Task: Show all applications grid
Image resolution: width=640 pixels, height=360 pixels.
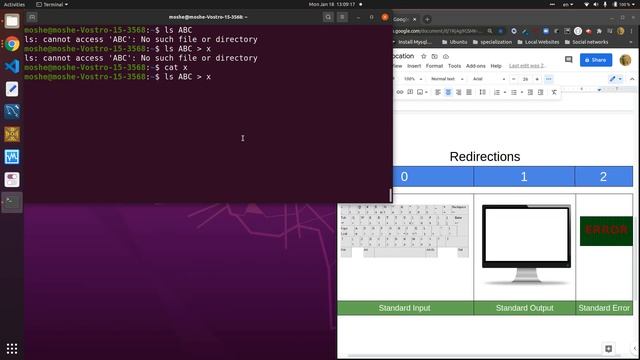Action: [12, 348]
